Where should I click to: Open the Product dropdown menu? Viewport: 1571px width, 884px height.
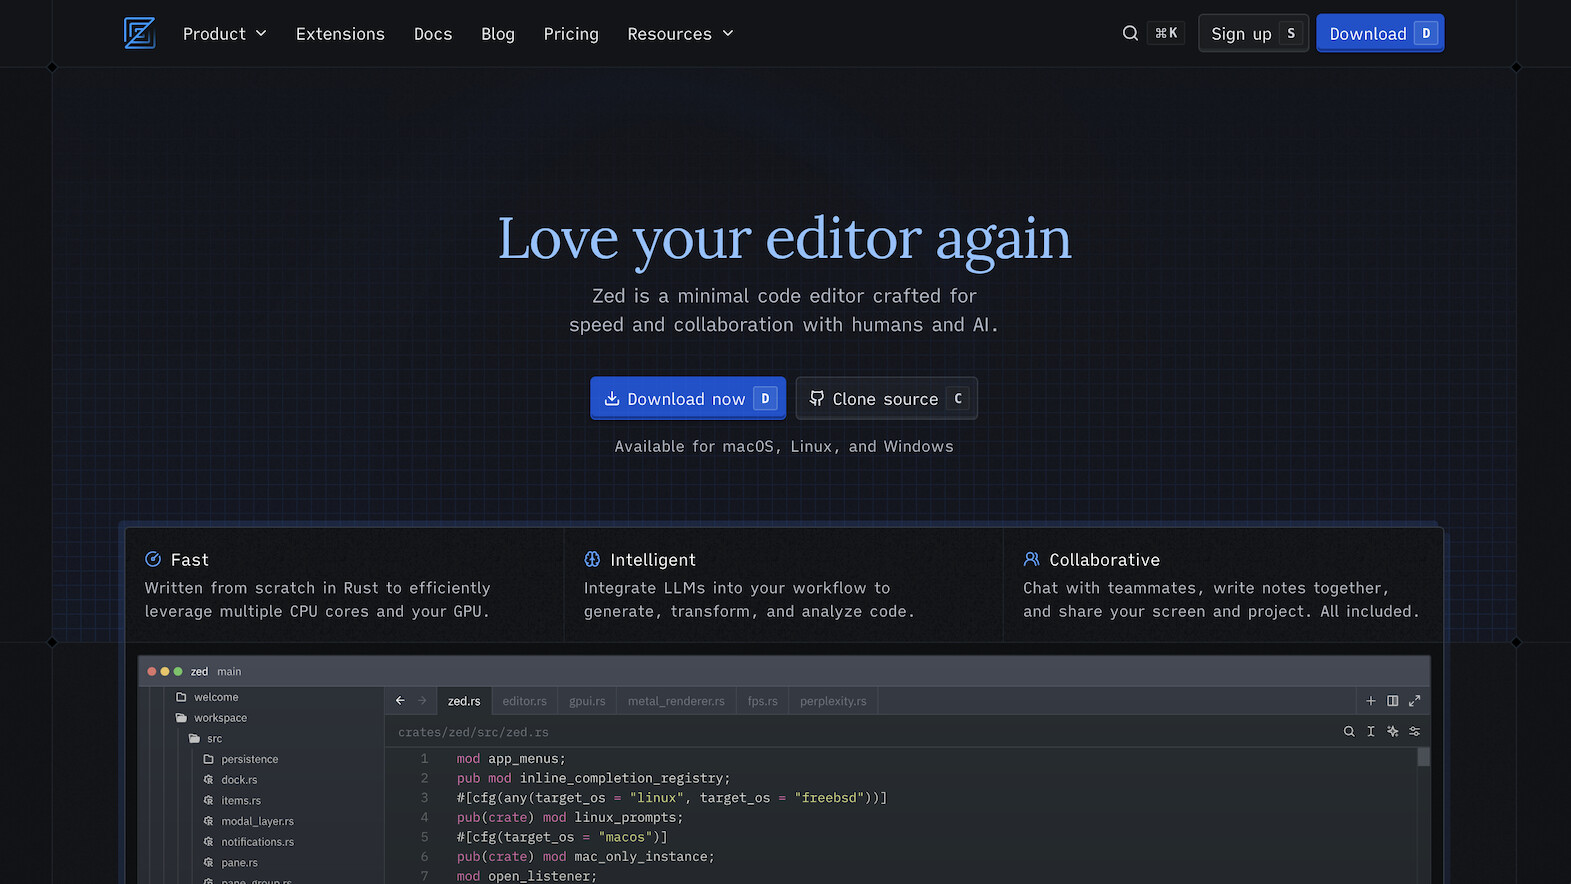coord(225,34)
